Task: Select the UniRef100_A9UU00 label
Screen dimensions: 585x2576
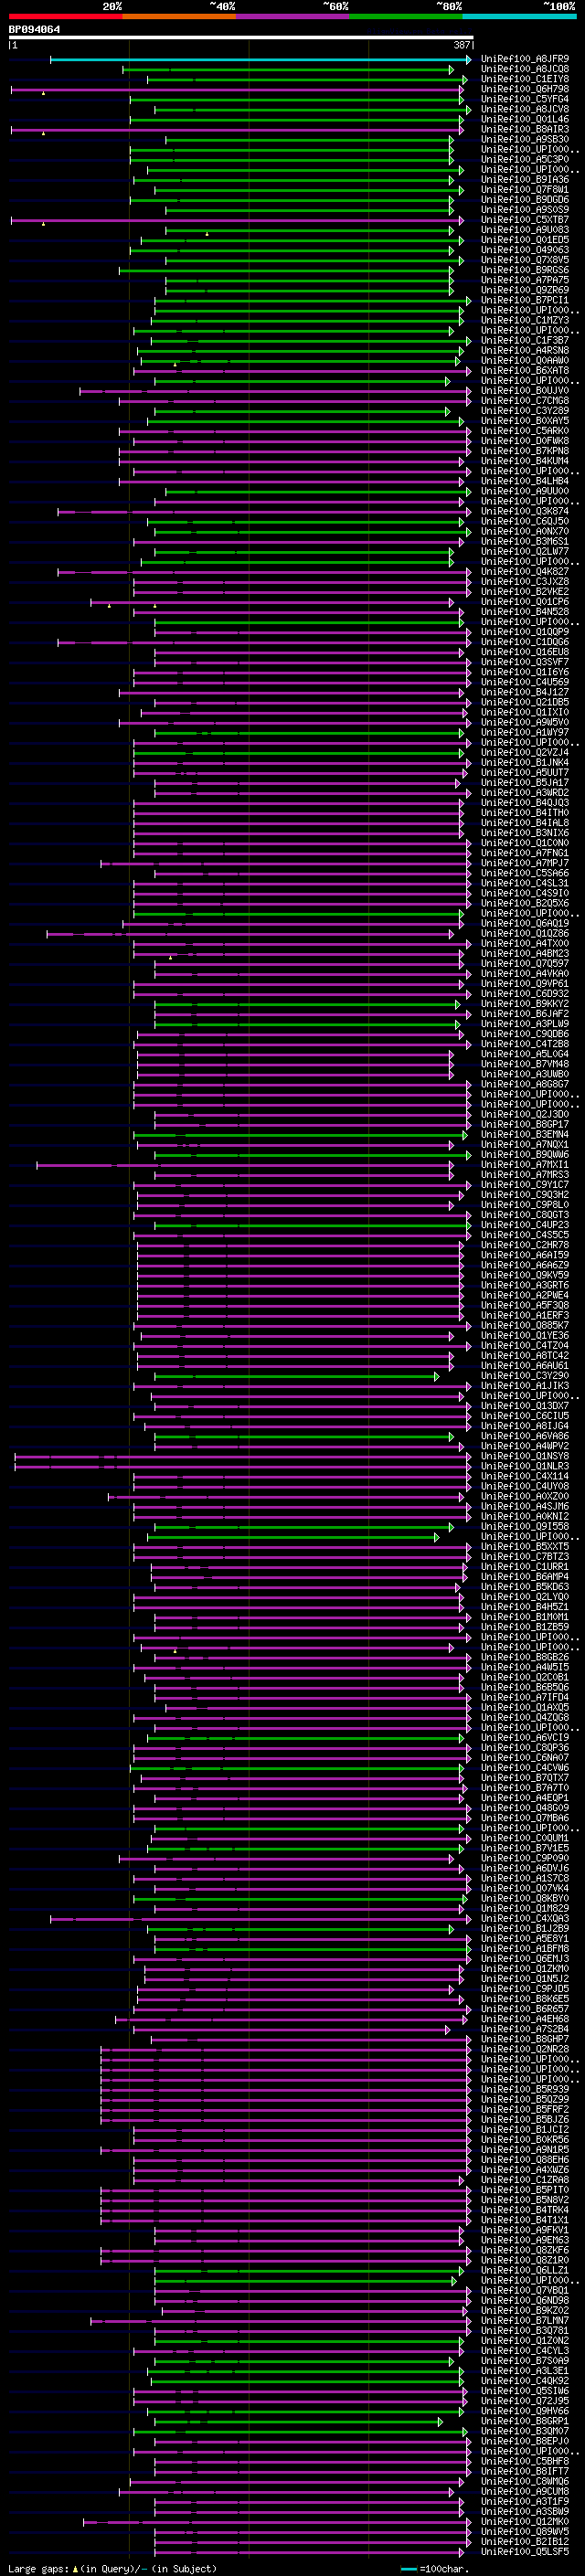Action: (525, 491)
